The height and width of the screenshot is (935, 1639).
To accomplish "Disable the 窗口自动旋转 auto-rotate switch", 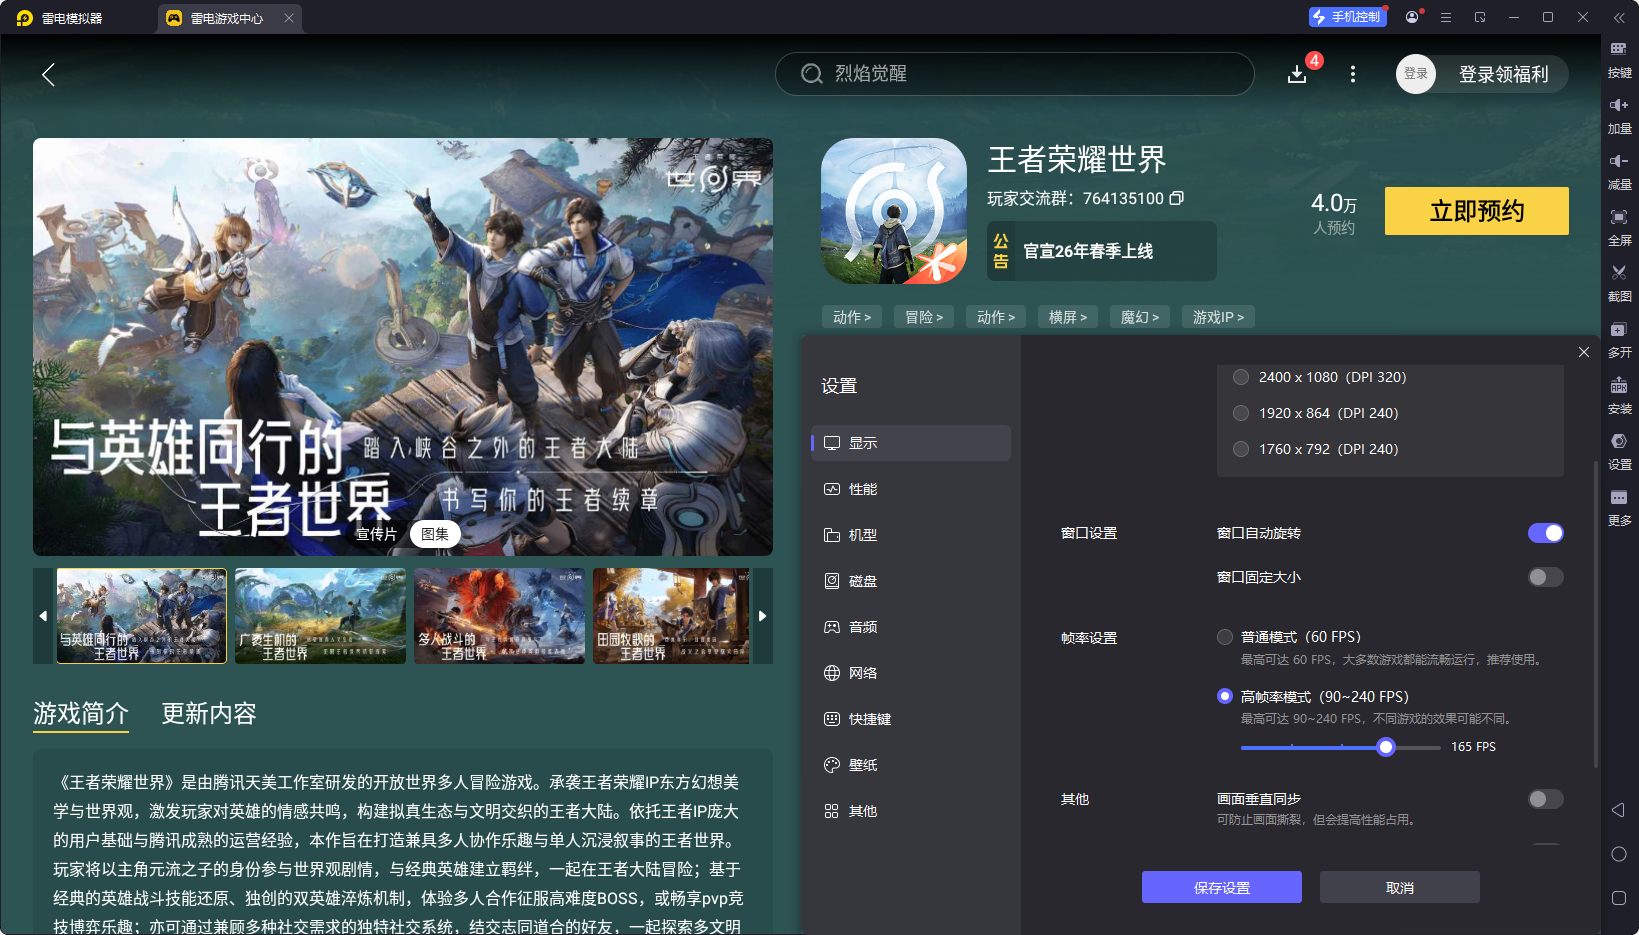I will pos(1546,533).
